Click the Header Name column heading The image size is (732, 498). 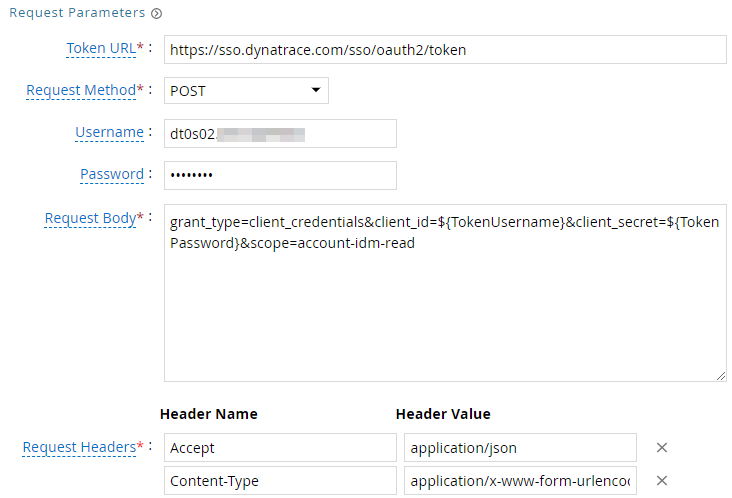209,414
